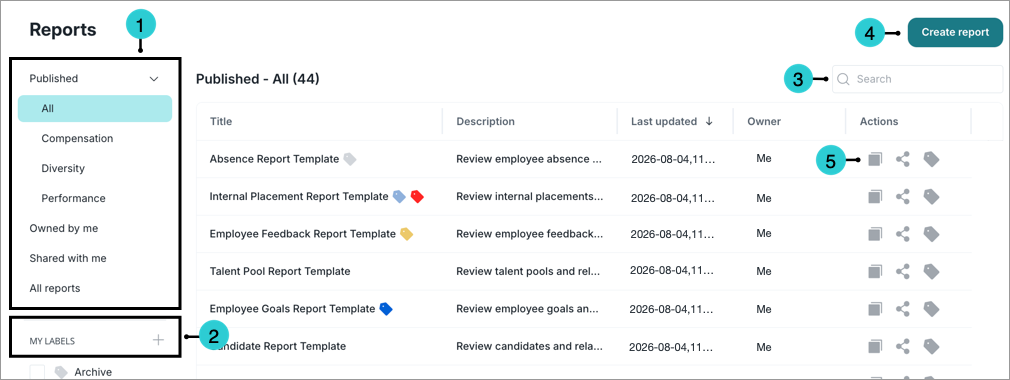Screen dimensions: 1010x380
Task: Click the magnifier icon in the search box
Action: [843, 79]
